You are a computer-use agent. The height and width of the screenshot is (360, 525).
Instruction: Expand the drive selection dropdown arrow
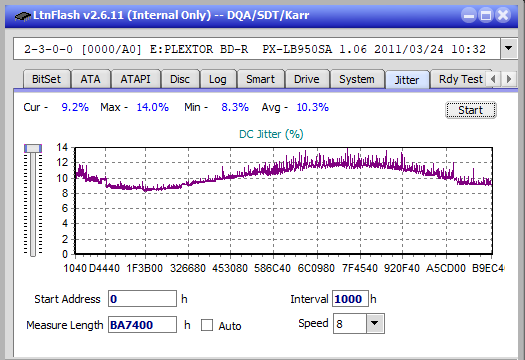click(508, 49)
